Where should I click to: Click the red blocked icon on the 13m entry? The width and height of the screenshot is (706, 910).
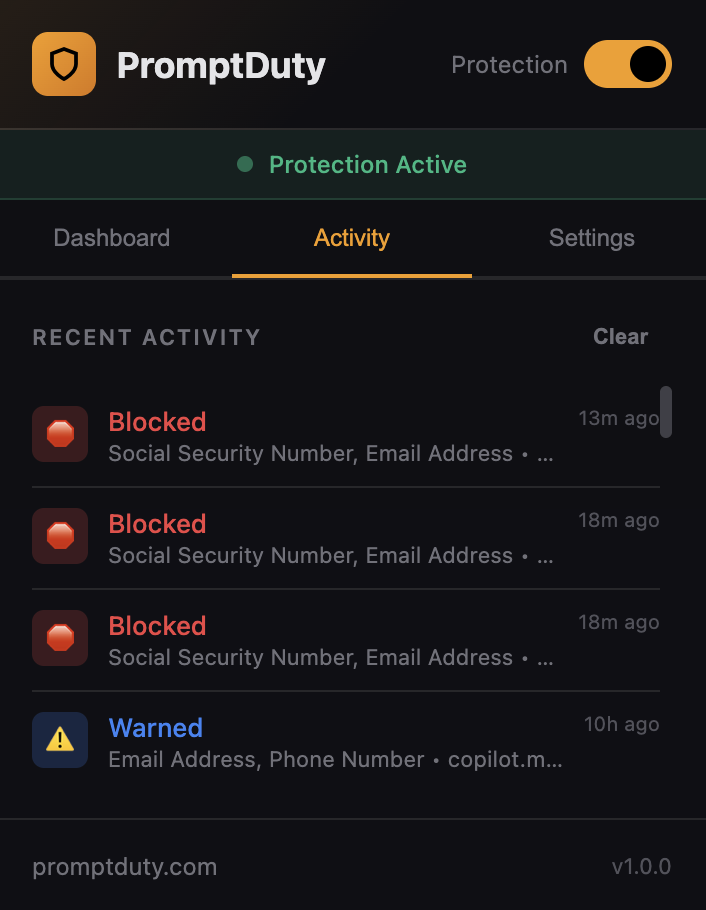pos(59,434)
